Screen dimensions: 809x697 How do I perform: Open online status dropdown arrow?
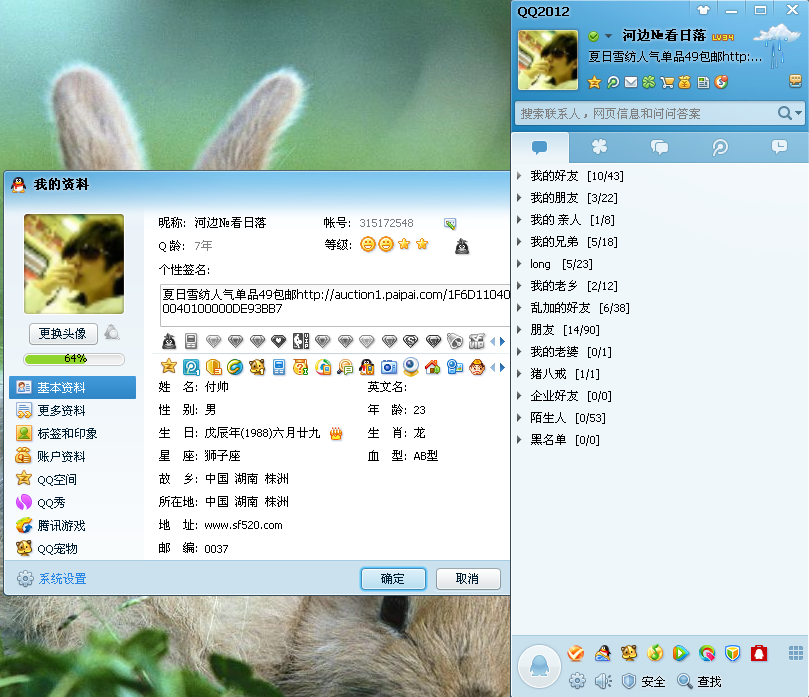click(609, 36)
